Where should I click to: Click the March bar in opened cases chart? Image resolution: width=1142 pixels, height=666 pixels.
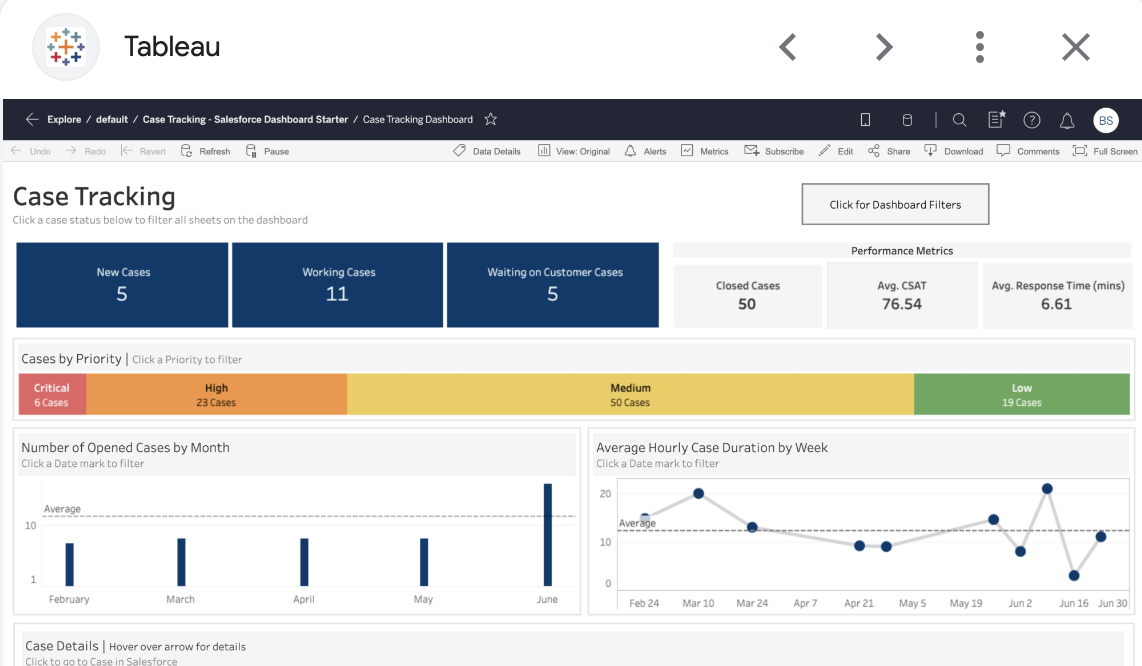(181, 562)
